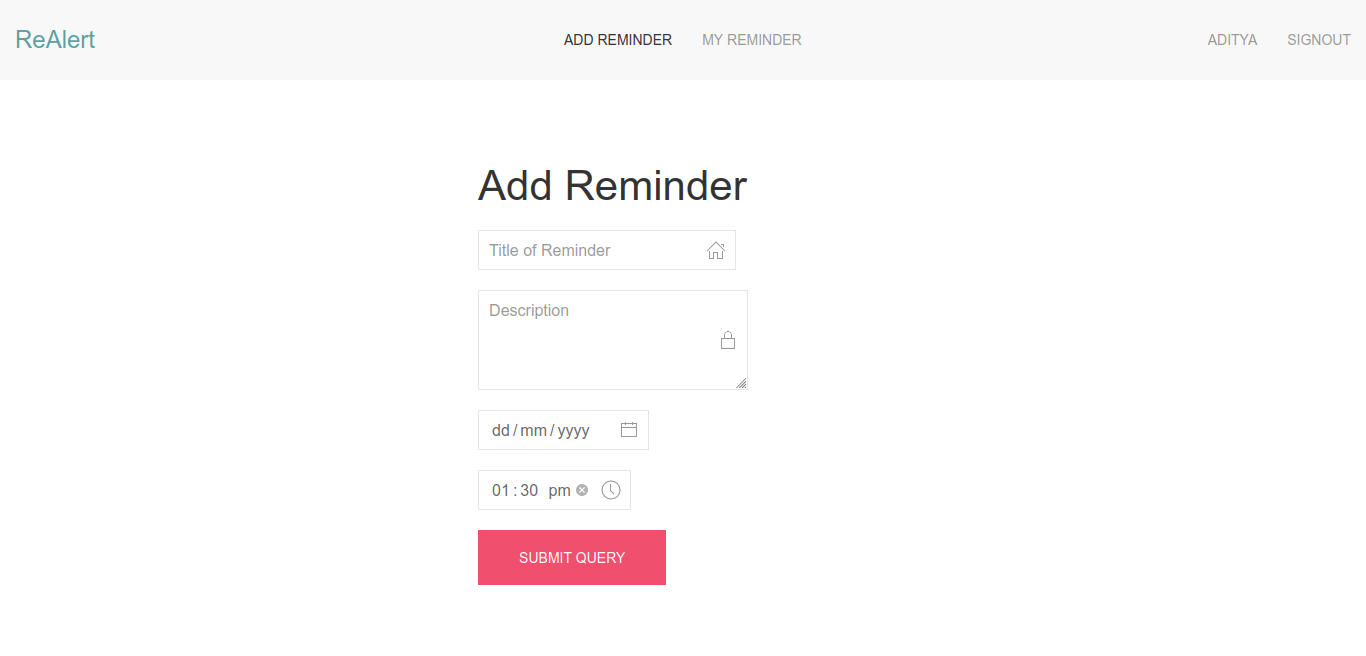The height and width of the screenshot is (656, 1366).
Task: Select the ADD REMINDER tab
Action: pos(617,40)
